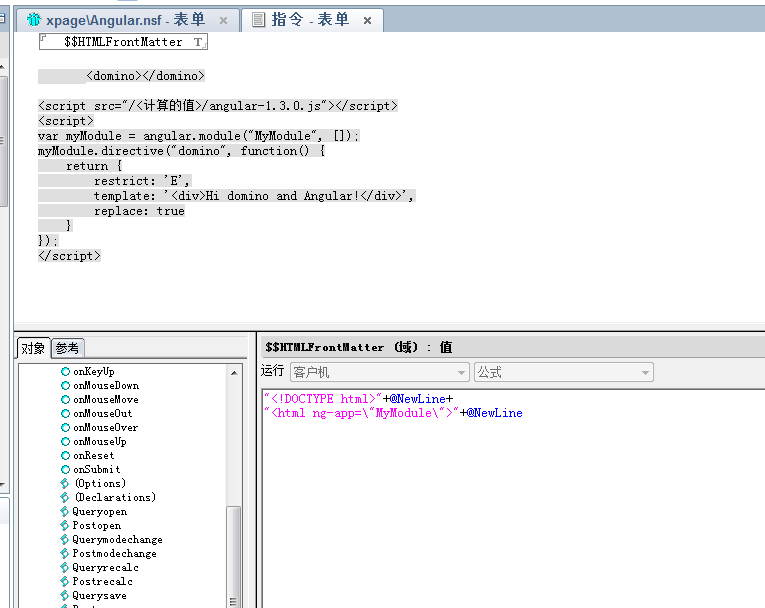This screenshot has height=608, width=765.
Task: Switch to the 指令 - 表单 tab
Action: 313,20
